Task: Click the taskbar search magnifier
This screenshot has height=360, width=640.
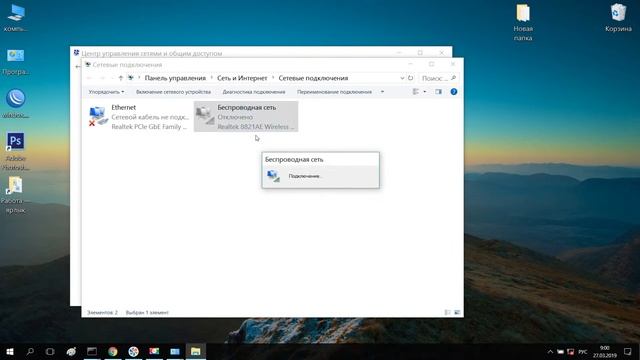Action: point(30,351)
